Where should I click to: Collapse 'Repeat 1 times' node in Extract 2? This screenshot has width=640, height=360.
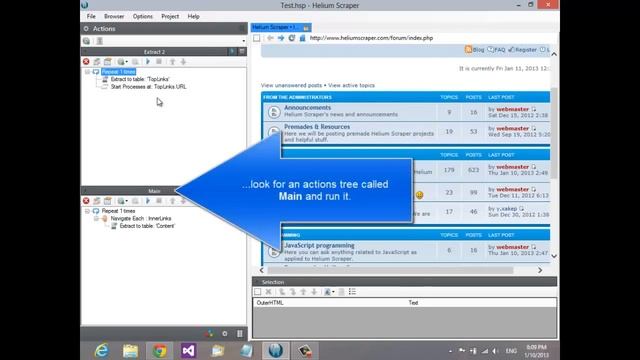pos(87,72)
